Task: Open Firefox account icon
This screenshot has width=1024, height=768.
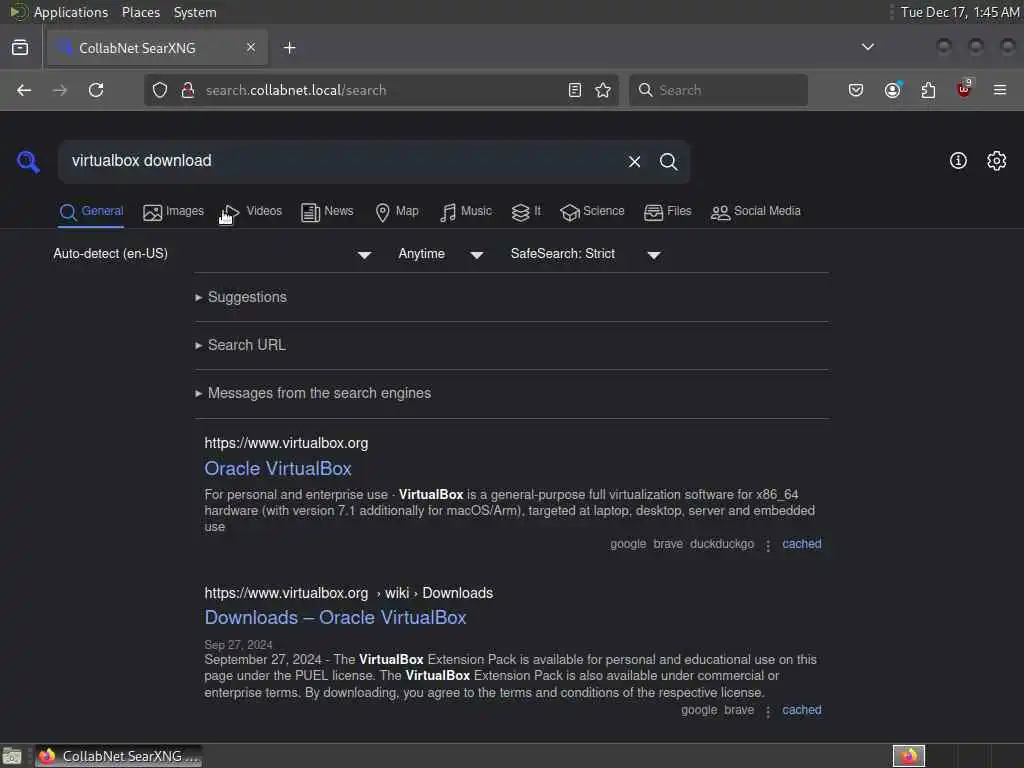Action: click(893, 89)
